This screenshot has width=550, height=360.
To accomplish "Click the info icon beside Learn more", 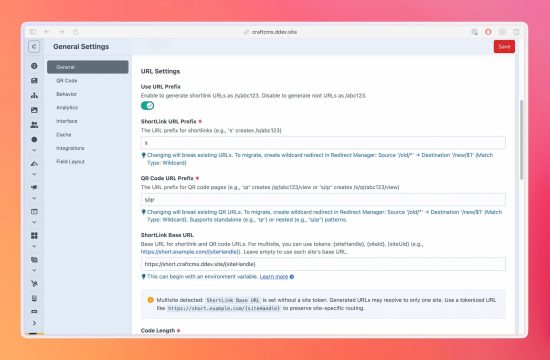I will [292, 277].
